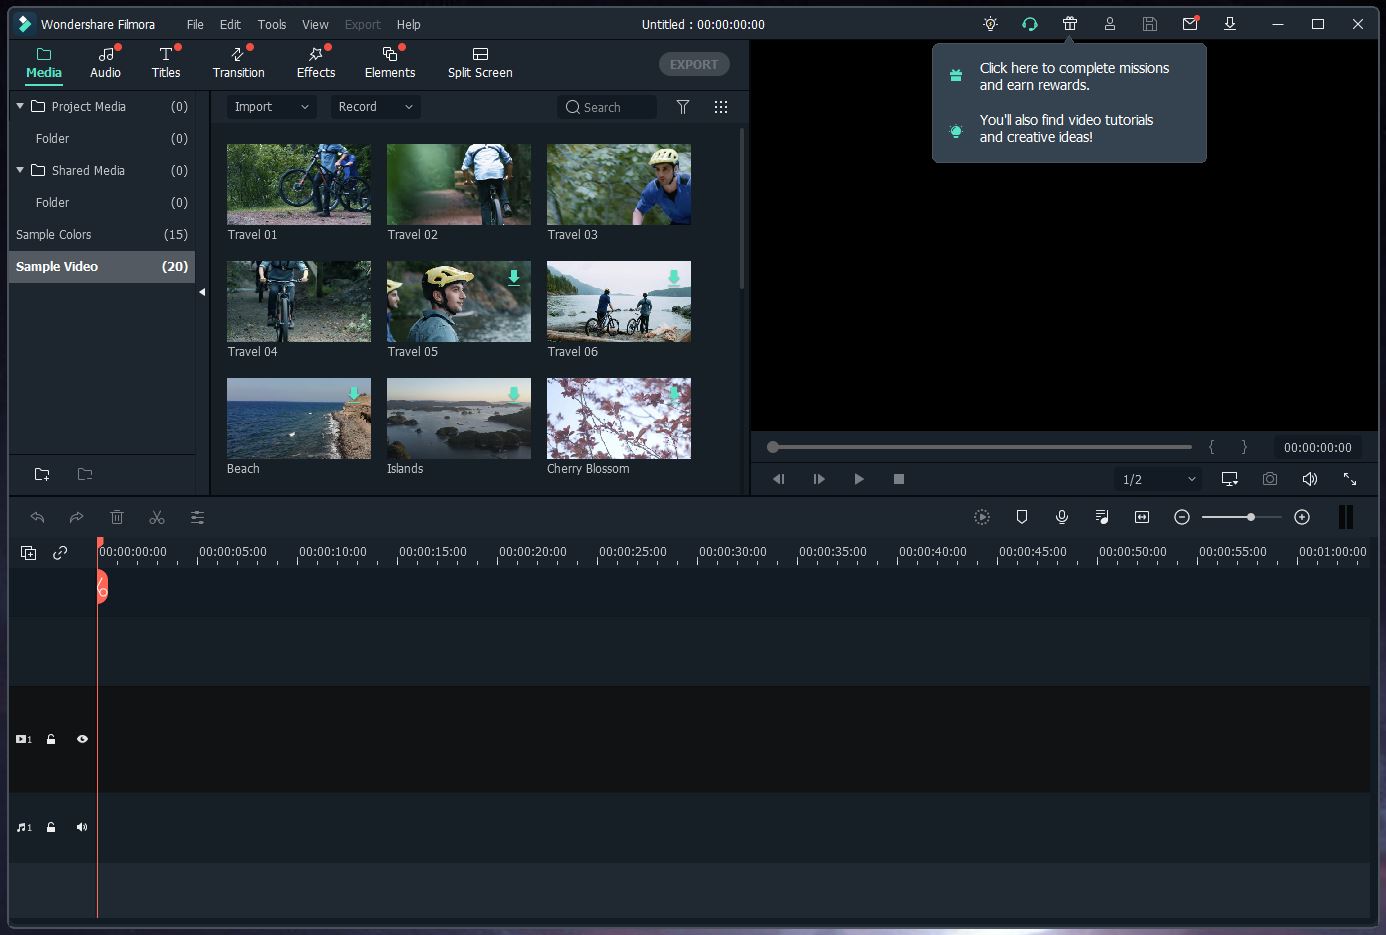Image resolution: width=1386 pixels, height=935 pixels.
Task: Take a snapshot with the camera icon
Action: (x=1270, y=479)
